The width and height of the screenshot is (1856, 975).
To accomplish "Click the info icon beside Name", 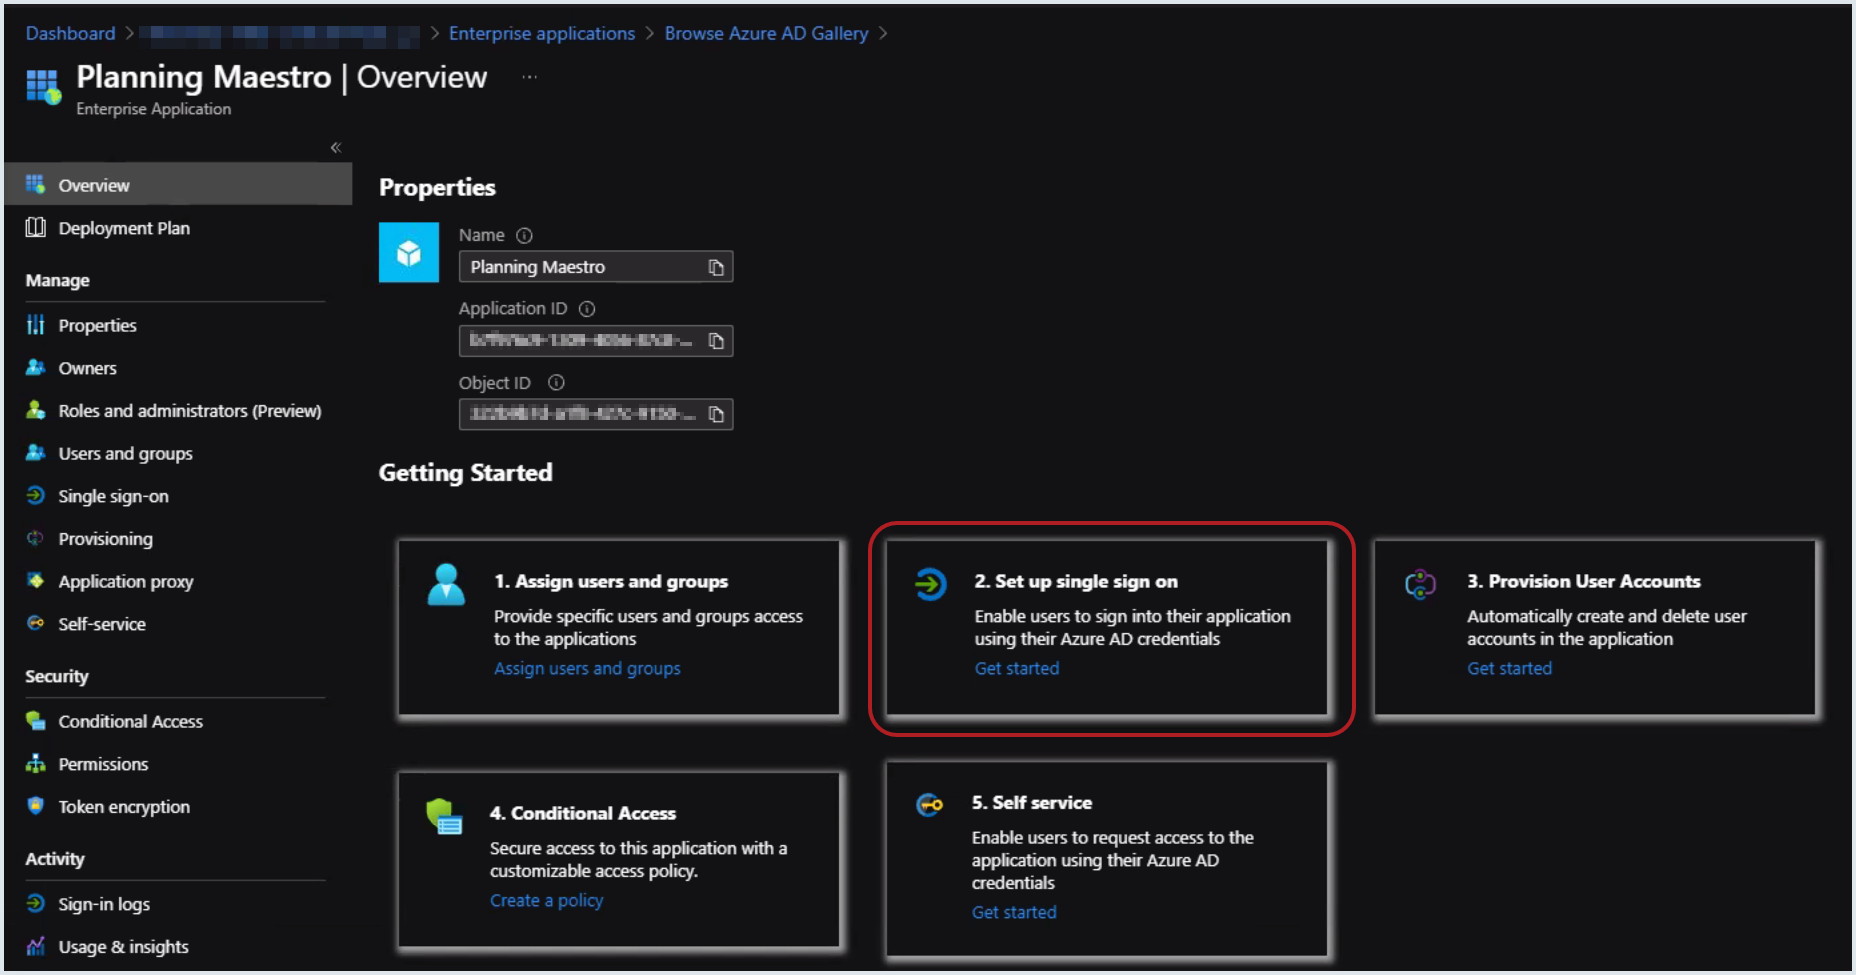I will [524, 236].
